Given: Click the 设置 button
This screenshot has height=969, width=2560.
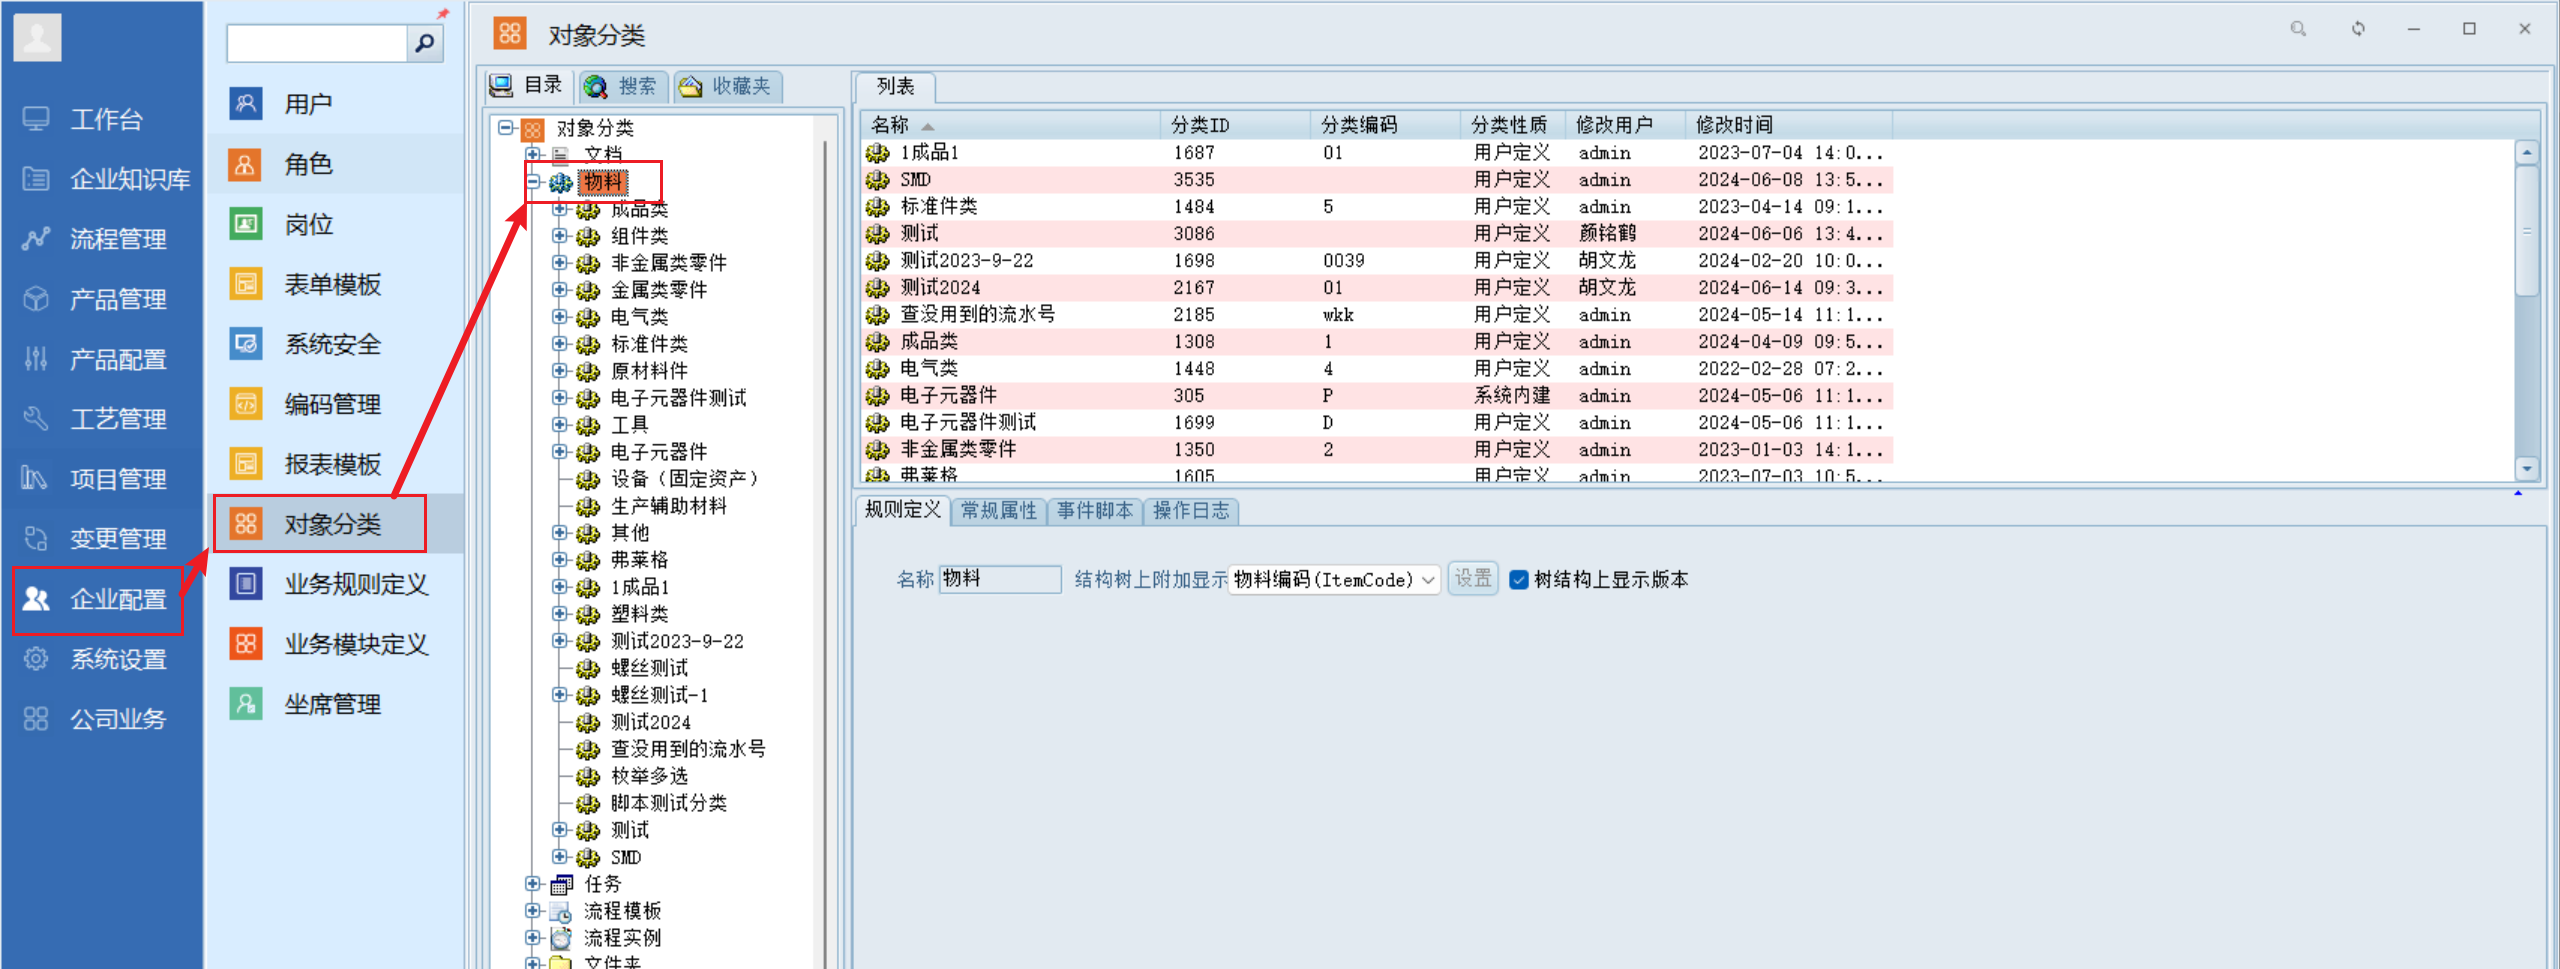Looking at the screenshot, I should pos(1473,579).
